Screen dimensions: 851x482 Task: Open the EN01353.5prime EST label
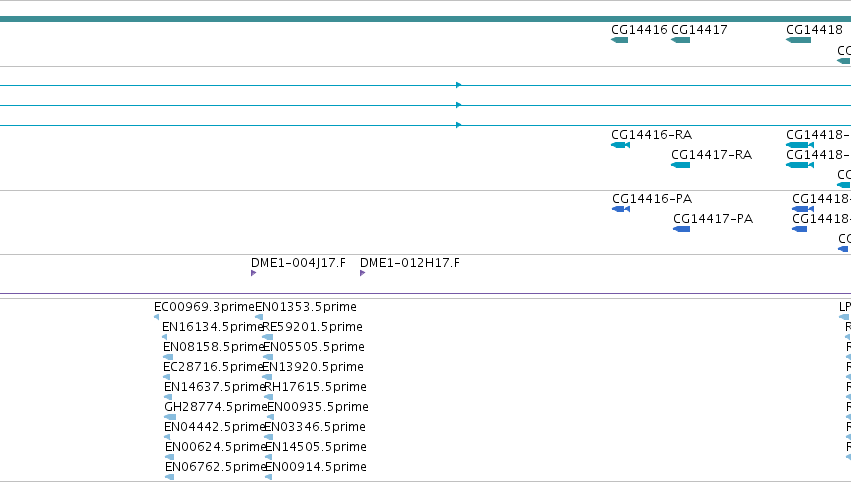coord(306,307)
